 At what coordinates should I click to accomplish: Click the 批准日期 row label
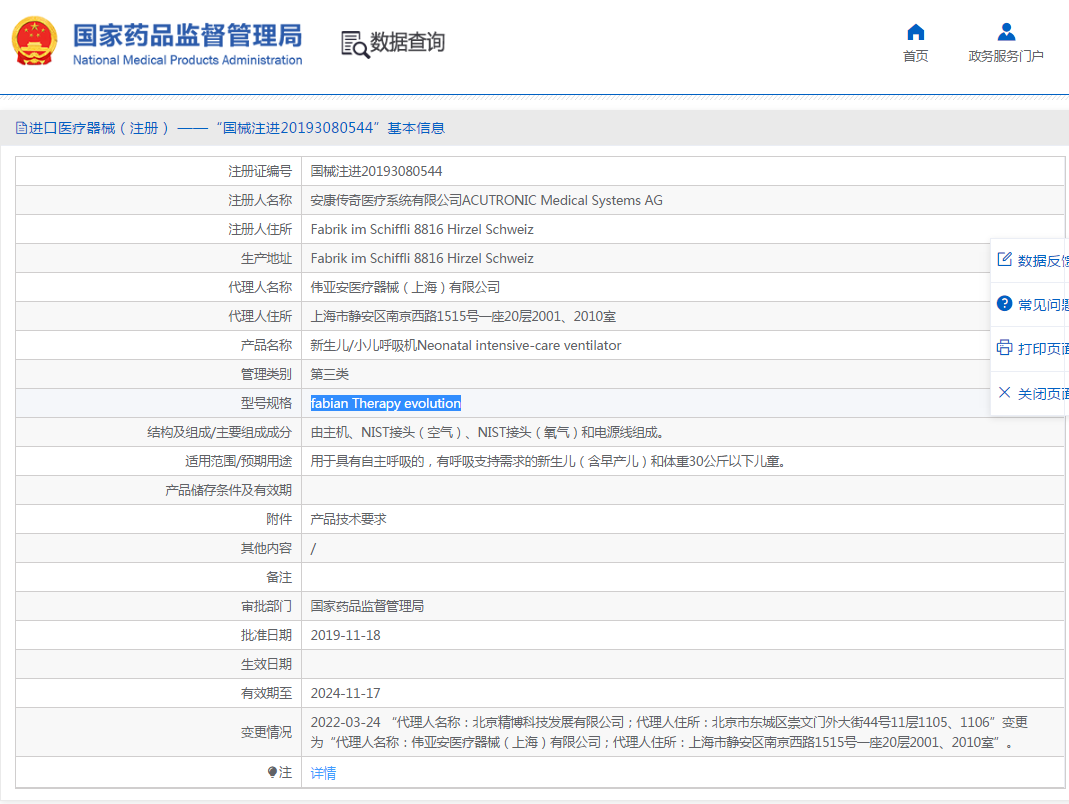coord(266,635)
